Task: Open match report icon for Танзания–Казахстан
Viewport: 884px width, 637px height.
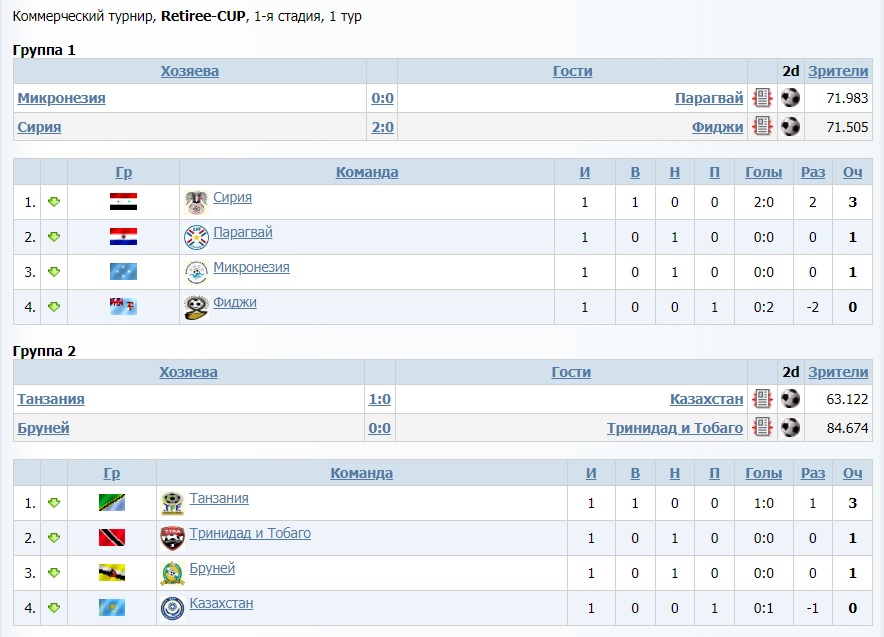Action: click(x=763, y=399)
